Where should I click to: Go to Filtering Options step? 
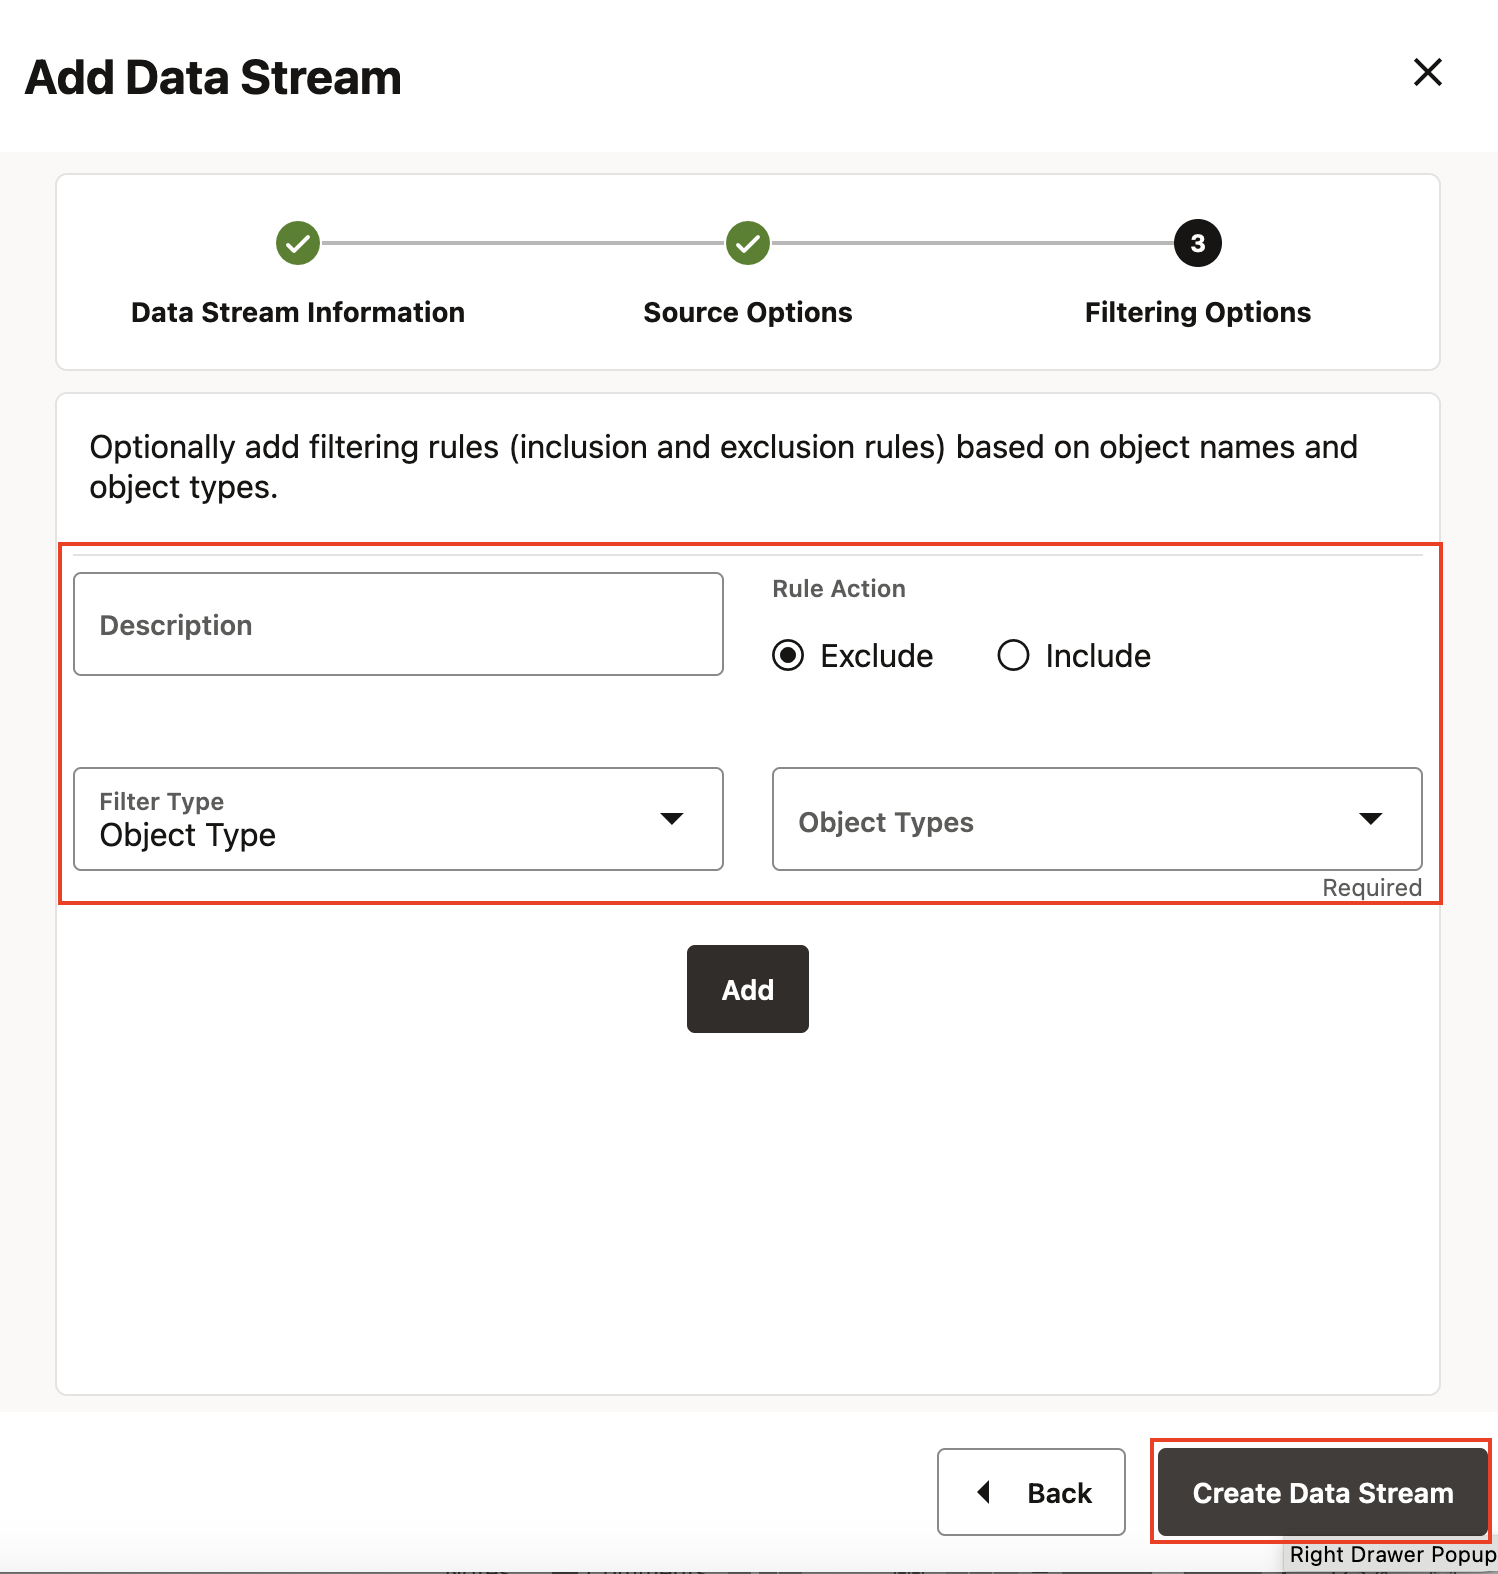tap(1197, 312)
